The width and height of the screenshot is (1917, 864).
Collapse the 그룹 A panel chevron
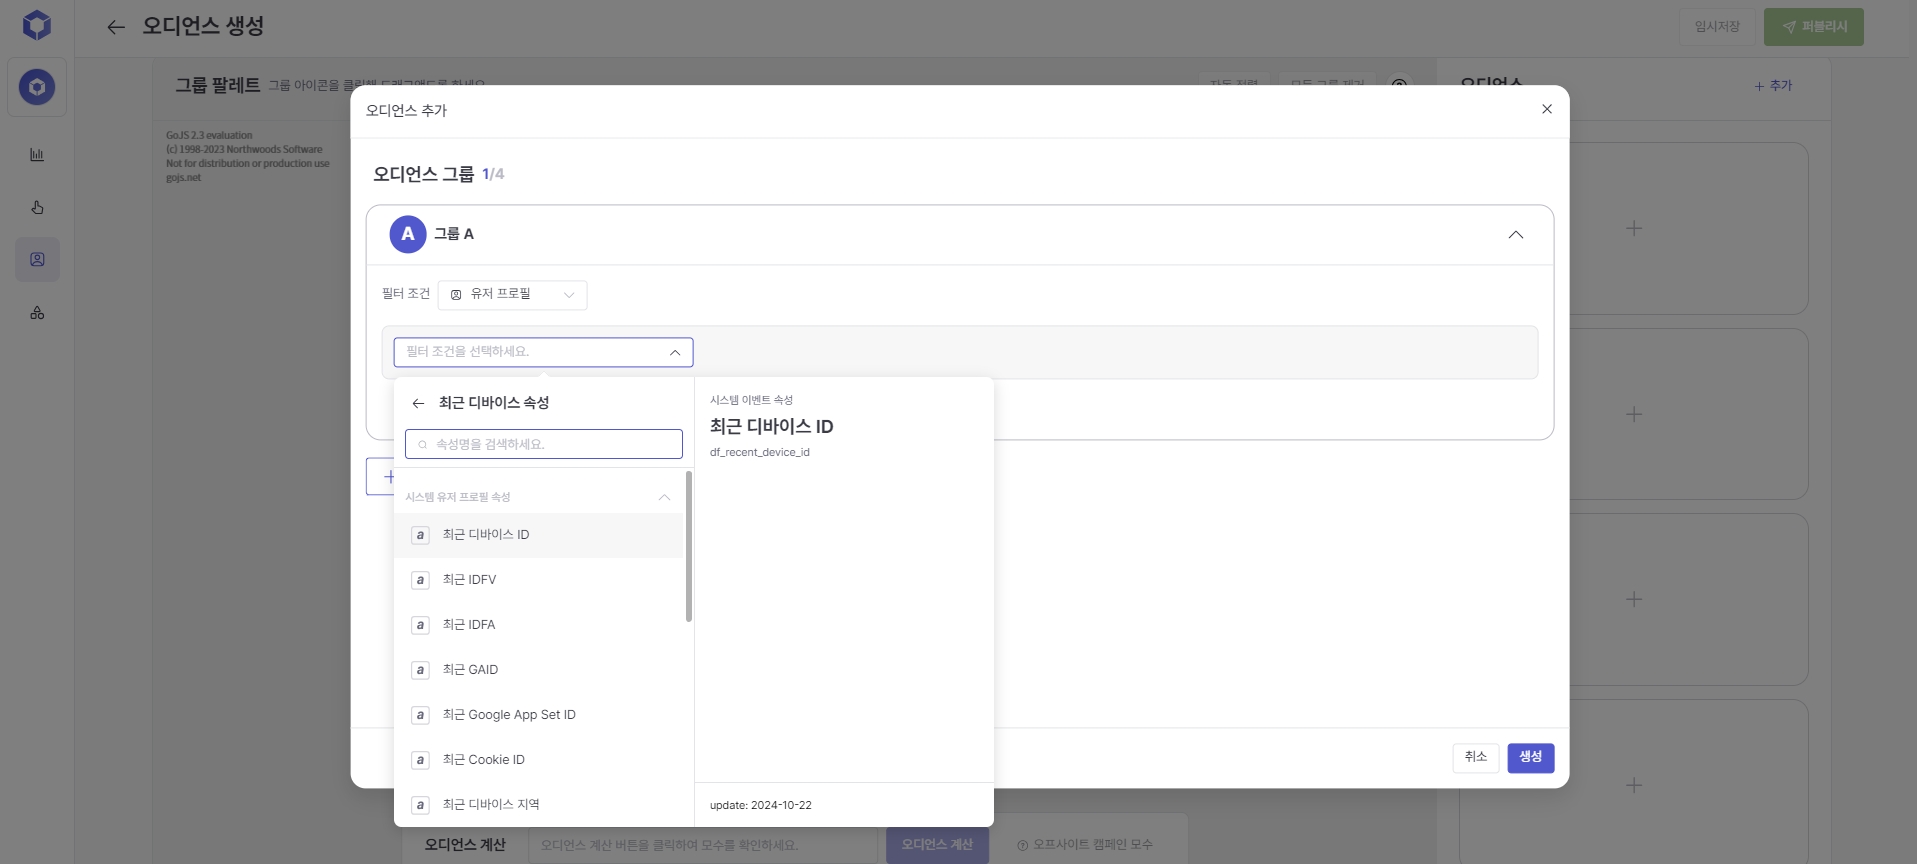coord(1515,235)
